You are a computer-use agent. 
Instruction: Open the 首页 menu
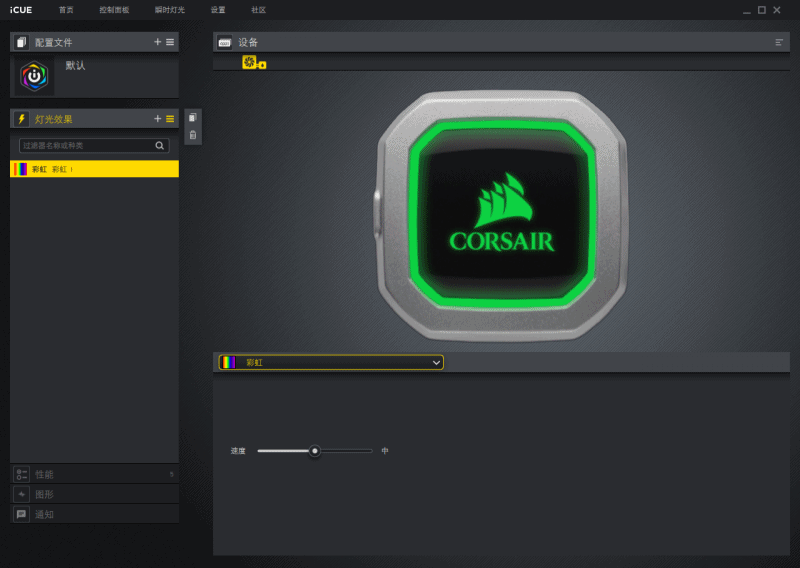pyautogui.click(x=66, y=10)
